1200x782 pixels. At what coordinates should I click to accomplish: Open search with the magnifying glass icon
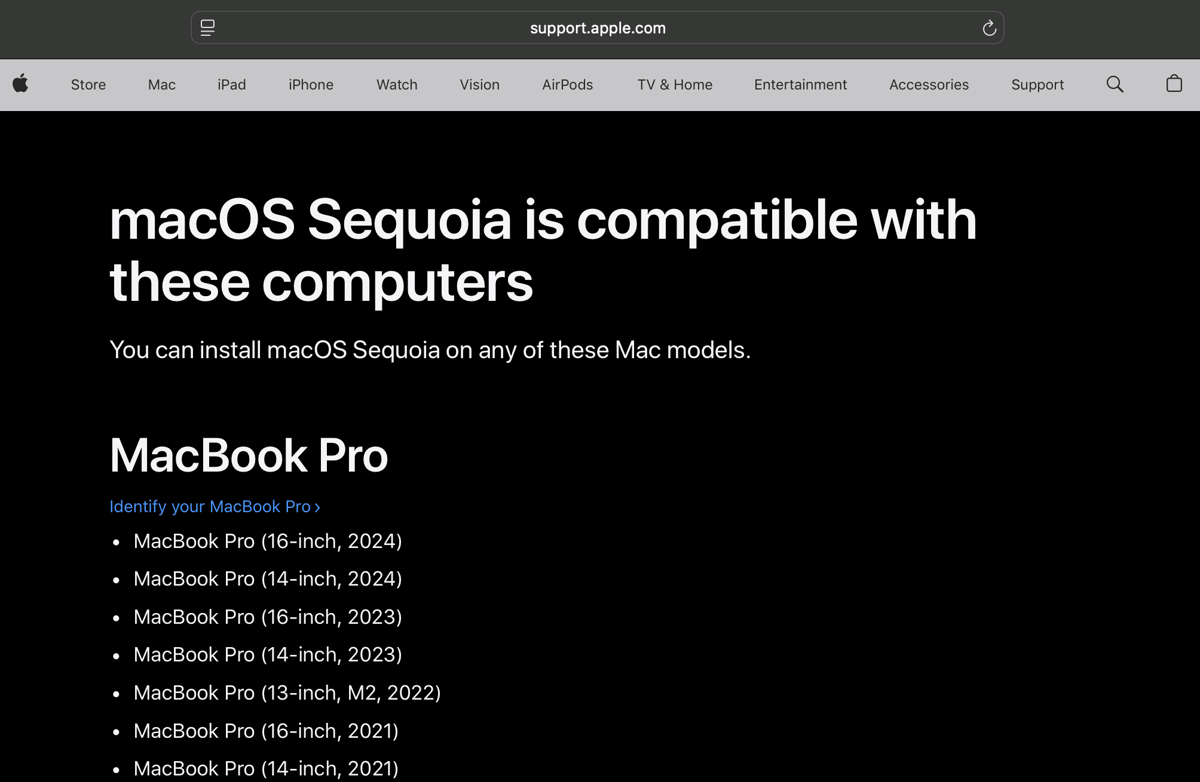(x=1114, y=85)
